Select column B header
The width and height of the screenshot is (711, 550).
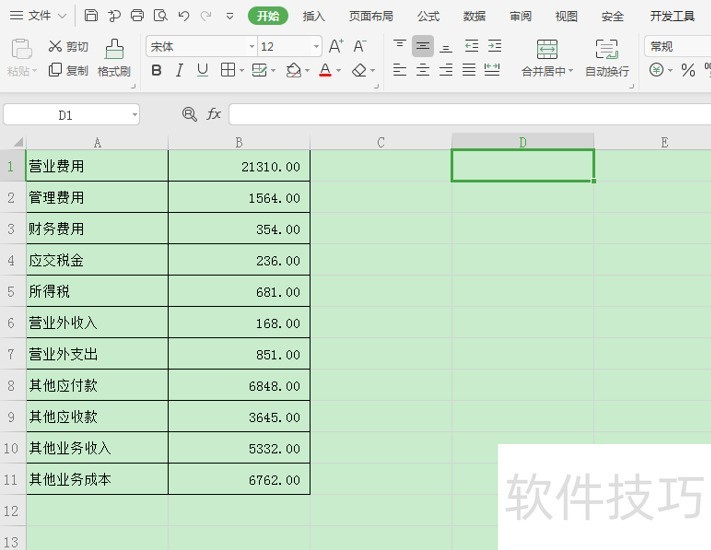pyautogui.click(x=239, y=142)
